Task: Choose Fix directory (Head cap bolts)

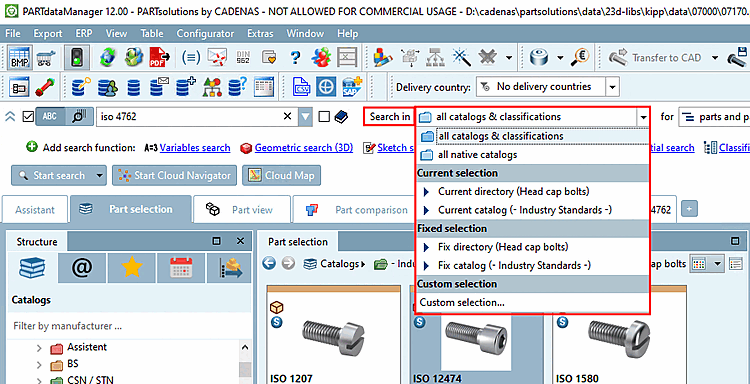Action: [x=532, y=247]
